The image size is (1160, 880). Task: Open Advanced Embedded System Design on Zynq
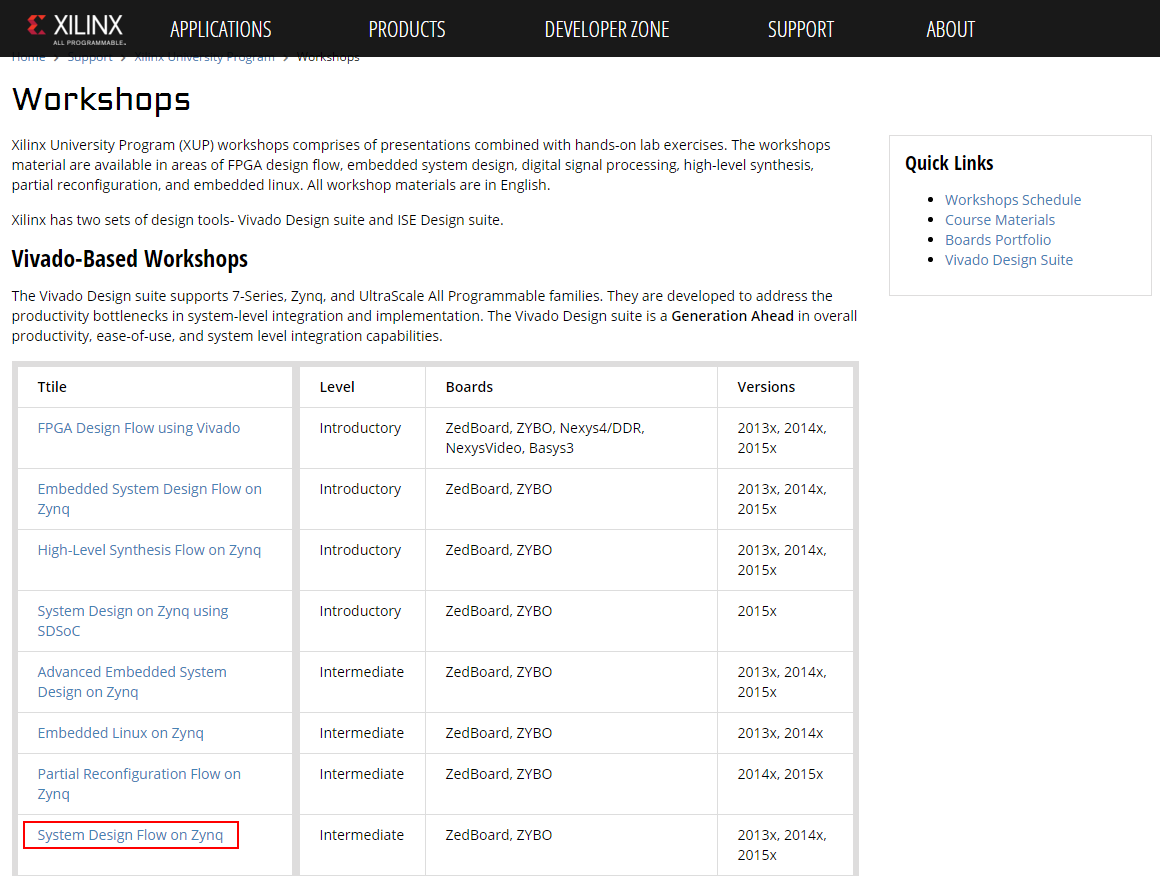click(x=132, y=682)
